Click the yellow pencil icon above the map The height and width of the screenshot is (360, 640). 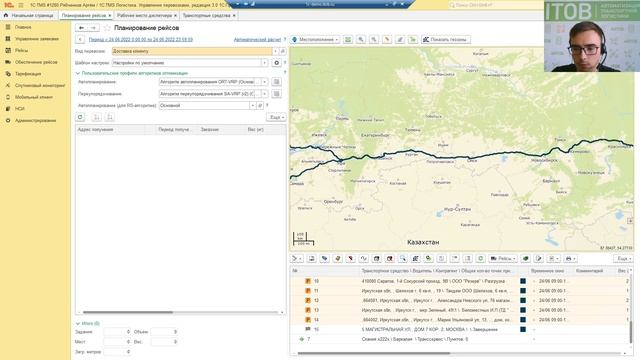[x=387, y=40]
